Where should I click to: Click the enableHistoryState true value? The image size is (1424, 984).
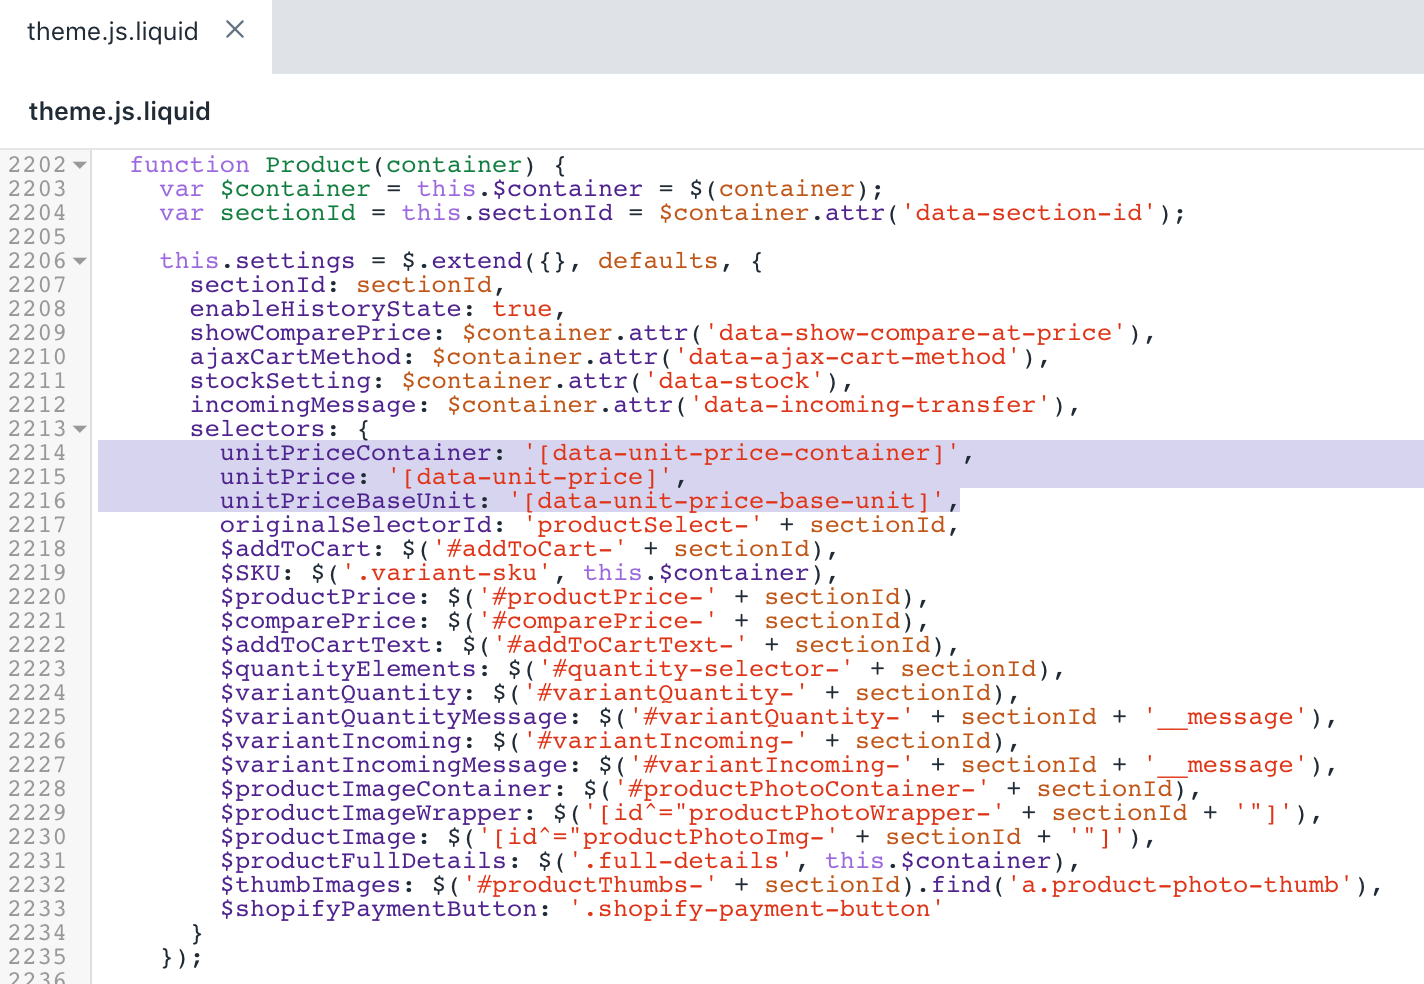(x=522, y=308)
